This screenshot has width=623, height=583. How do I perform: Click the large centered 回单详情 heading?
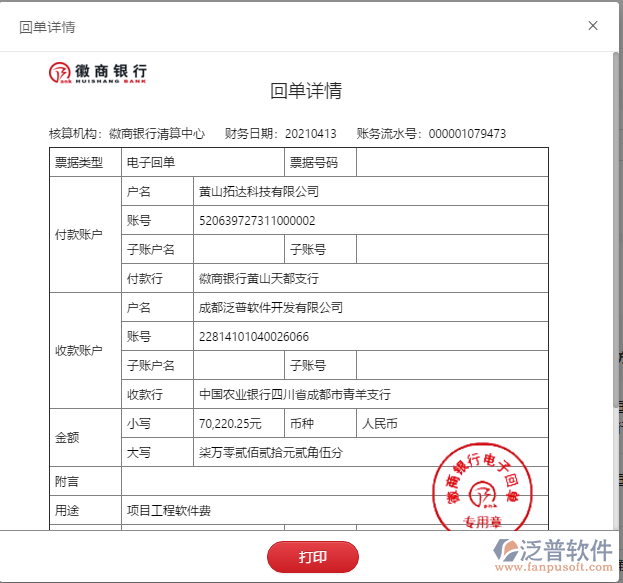pos(306,91)
